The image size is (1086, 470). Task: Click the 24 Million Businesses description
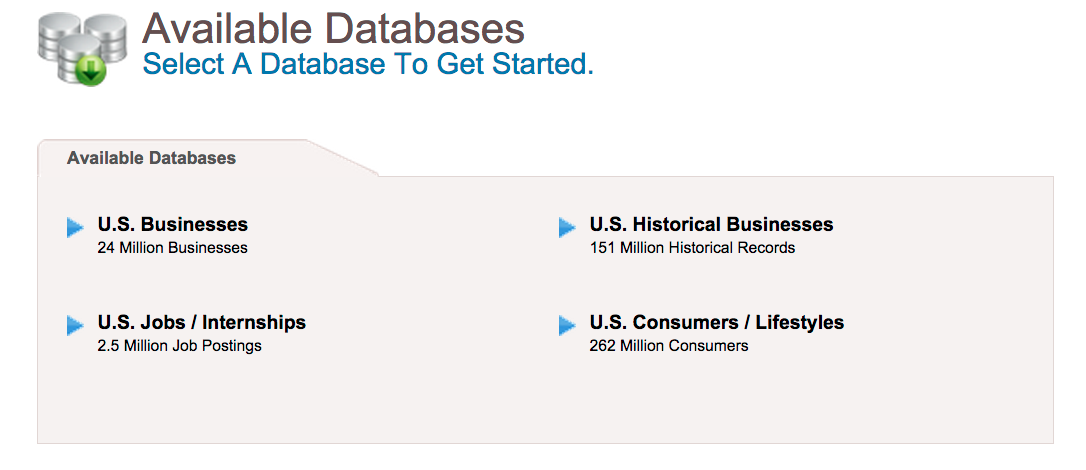(x=172, y=248)
